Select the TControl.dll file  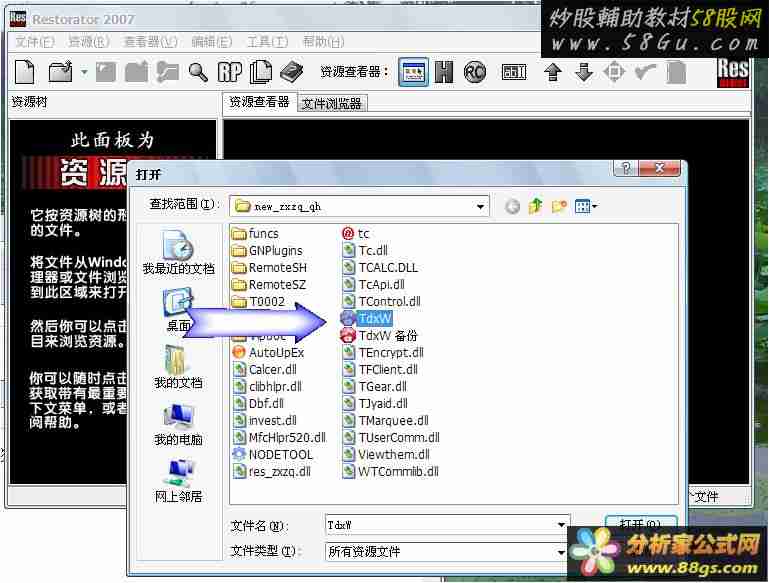coord(382,302)
